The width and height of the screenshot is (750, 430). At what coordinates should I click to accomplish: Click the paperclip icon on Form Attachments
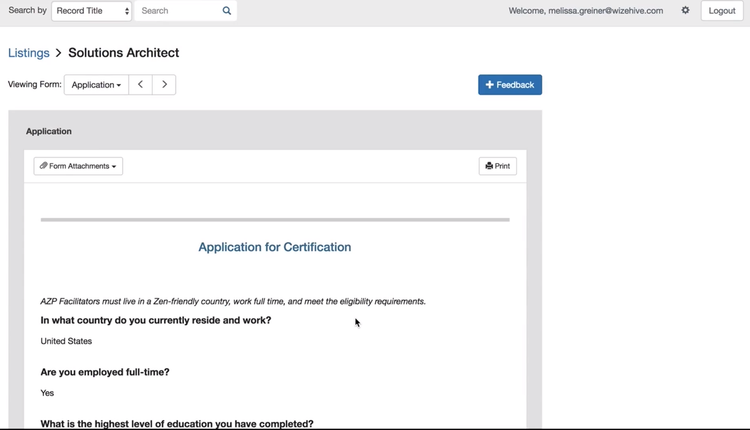[44, 166]
